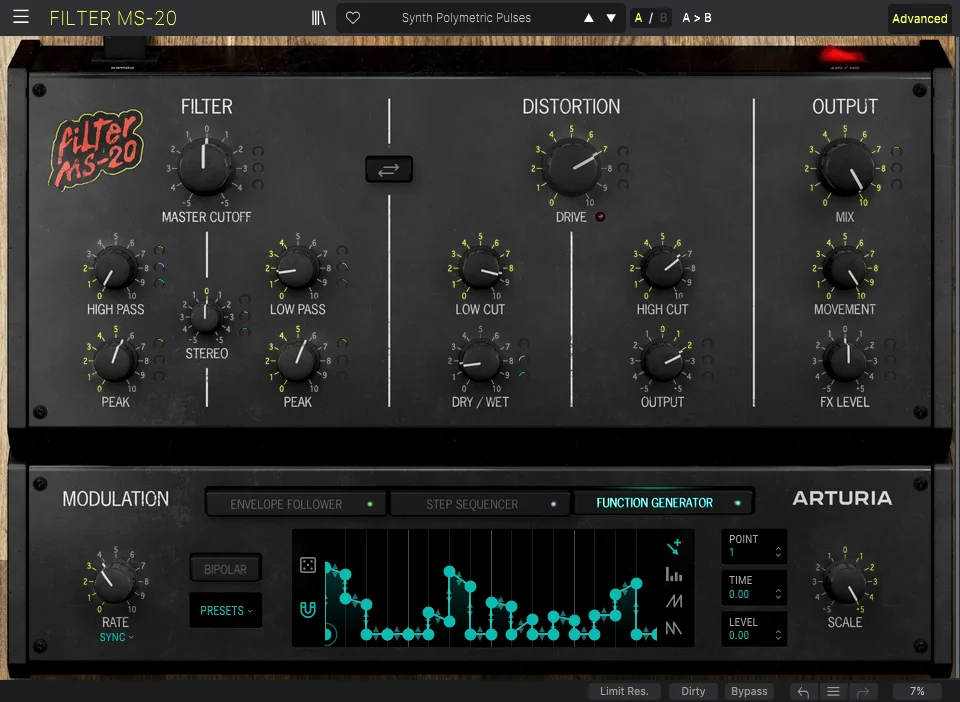Swap filter and distortion routing order
960x702 pixels.
tap(389, 170)
